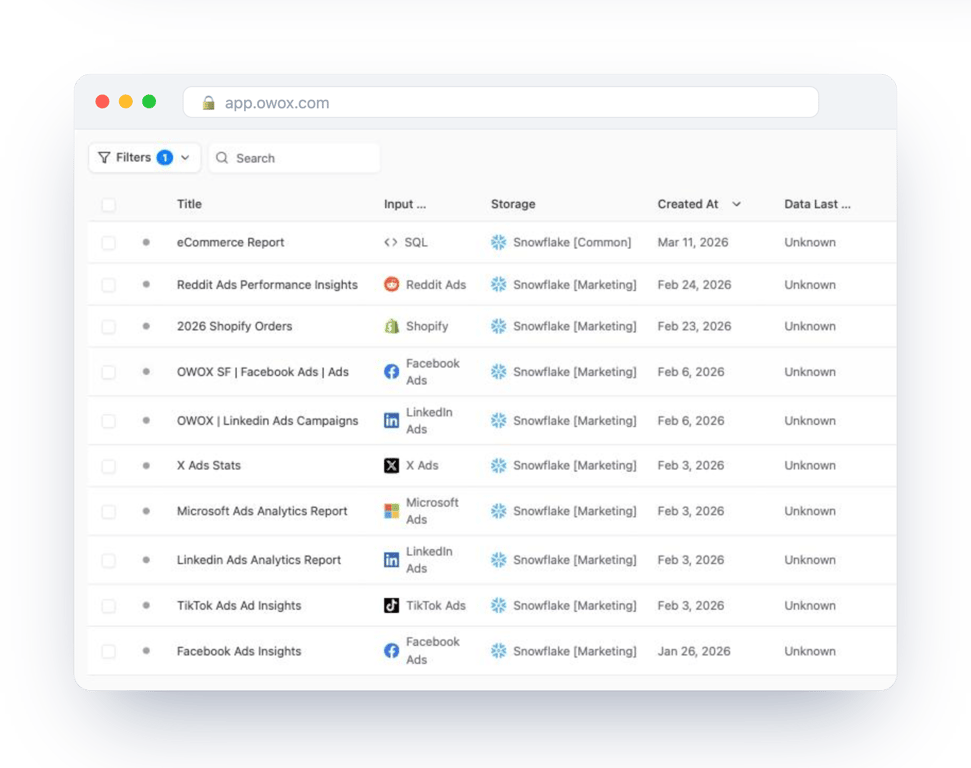
Task: Click Snowflake icon in Microsoft Ads row
Action: tap(499, 511)
